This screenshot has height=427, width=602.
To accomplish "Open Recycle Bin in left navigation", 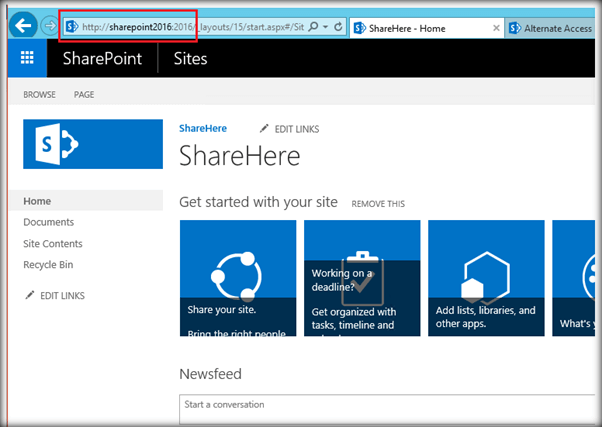I will tap(48, 265).
